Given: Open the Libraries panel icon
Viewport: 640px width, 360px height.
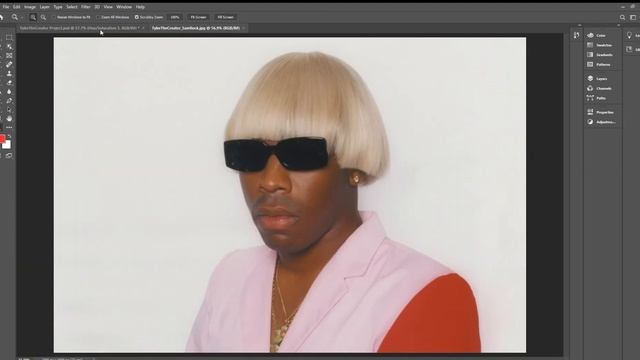Looking at the screenshot, I should point(629,49).
